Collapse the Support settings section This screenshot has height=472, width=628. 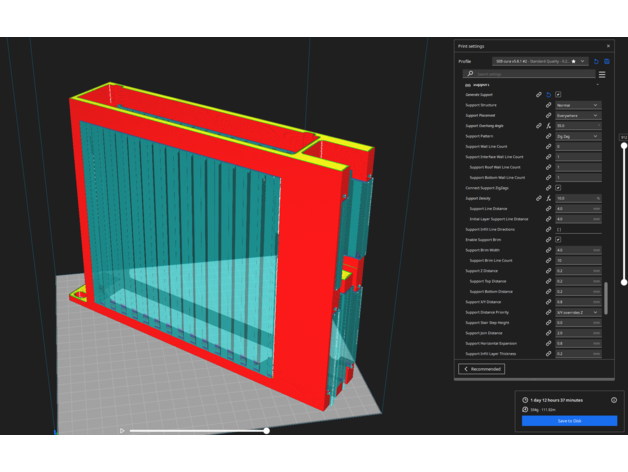597,85
